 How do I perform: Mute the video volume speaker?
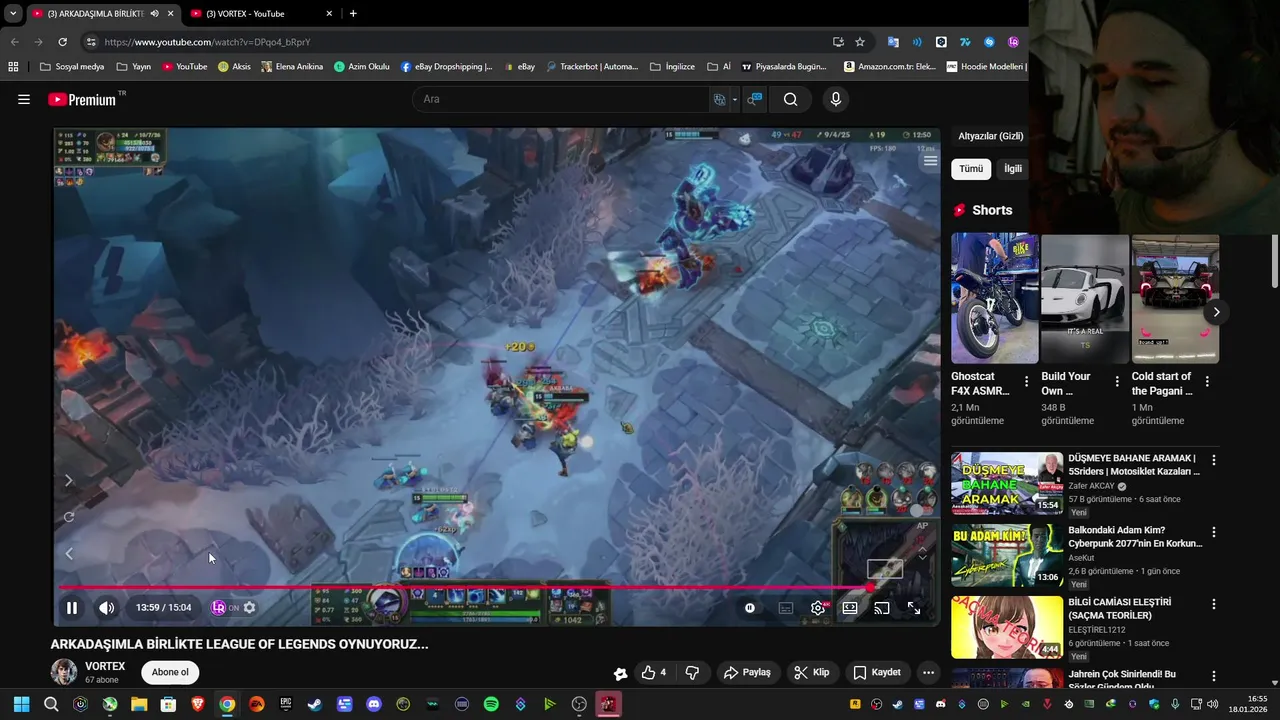point(106,607)
